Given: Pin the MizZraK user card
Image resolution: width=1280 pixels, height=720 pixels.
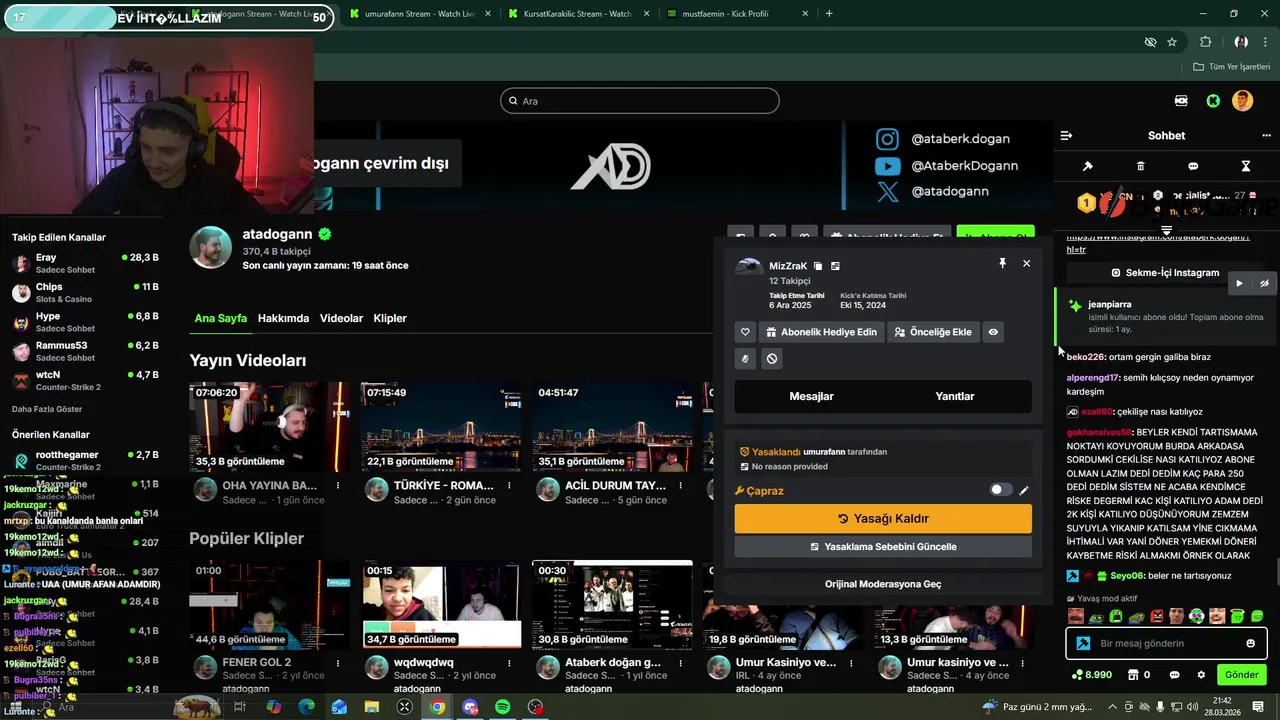Looking at the screenshot, I should 1002,263.
